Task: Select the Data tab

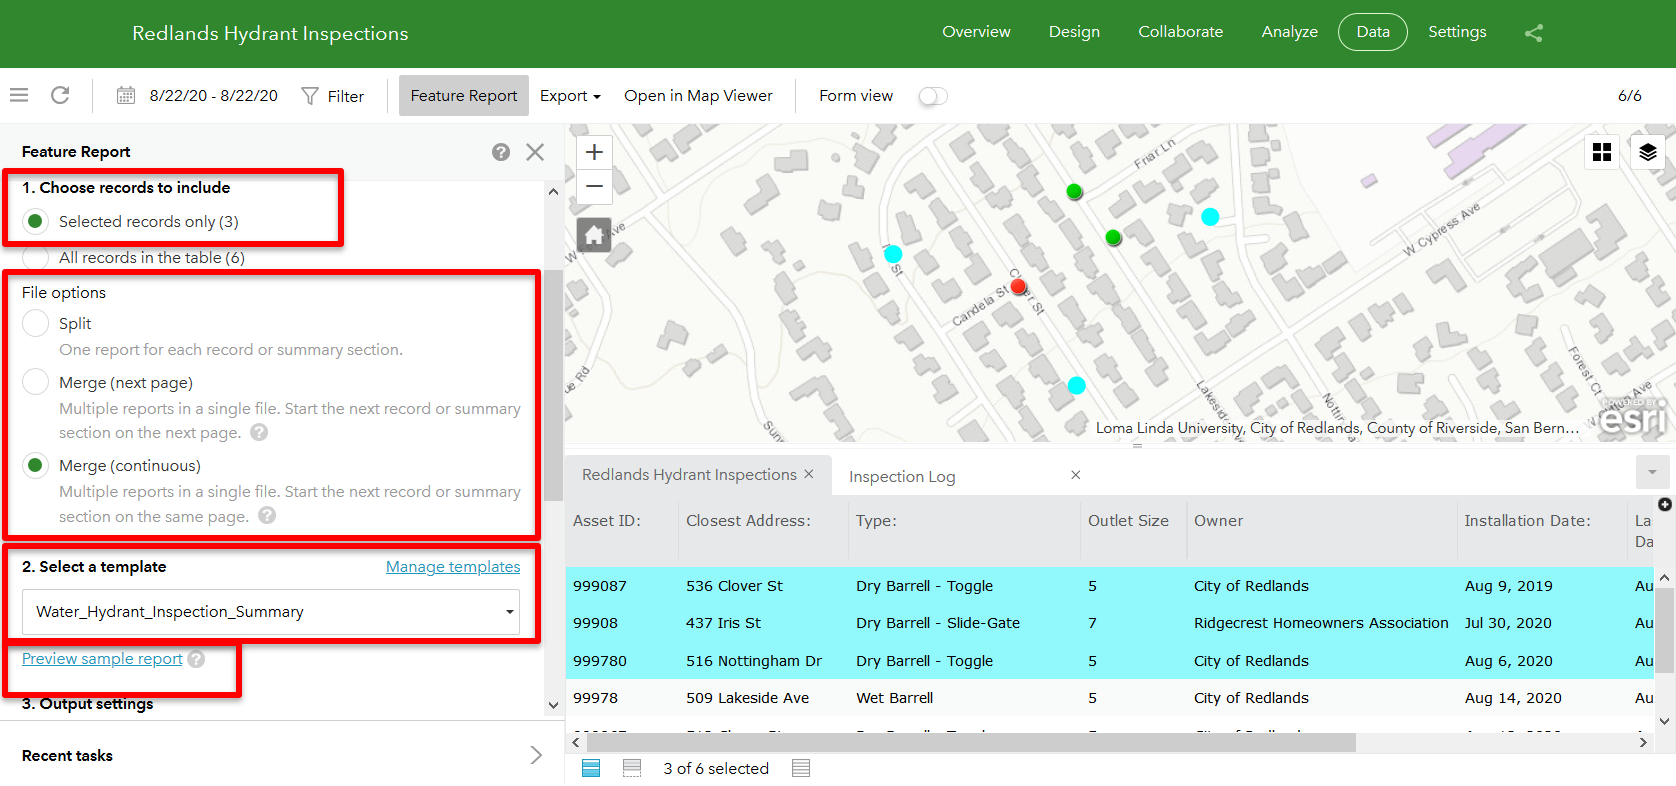Action: pos(1373,32)
